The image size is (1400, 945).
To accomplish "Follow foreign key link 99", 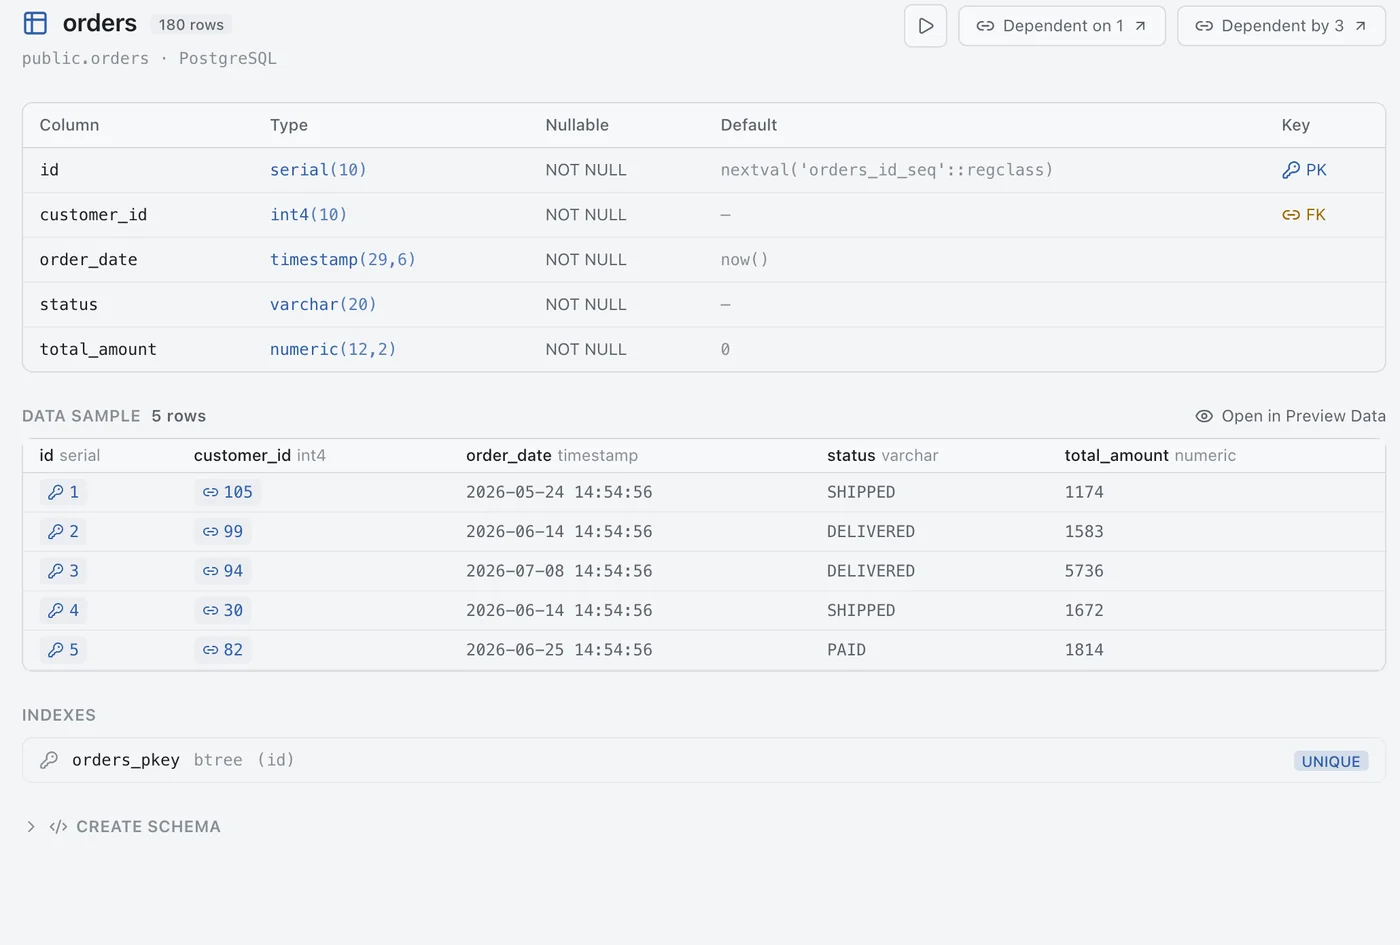I will click(222, 531).
